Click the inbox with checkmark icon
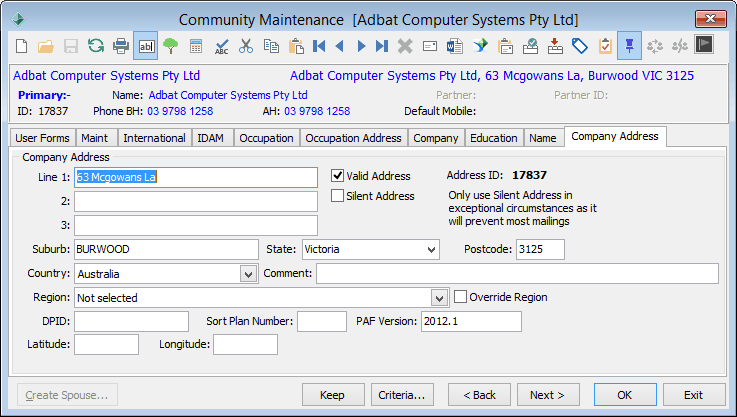Image resolution: width=737 pixels, height=417 pixels. click(530, 46)
